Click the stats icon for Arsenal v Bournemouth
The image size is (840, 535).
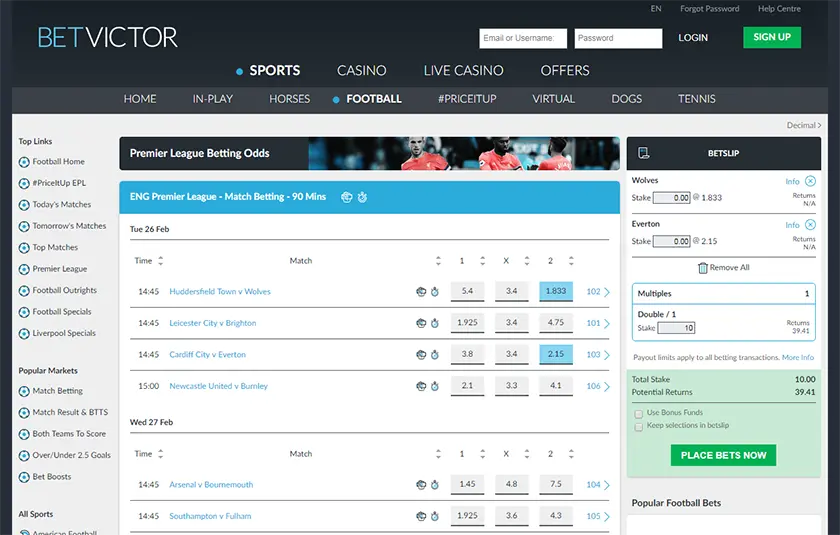point(421,485)
